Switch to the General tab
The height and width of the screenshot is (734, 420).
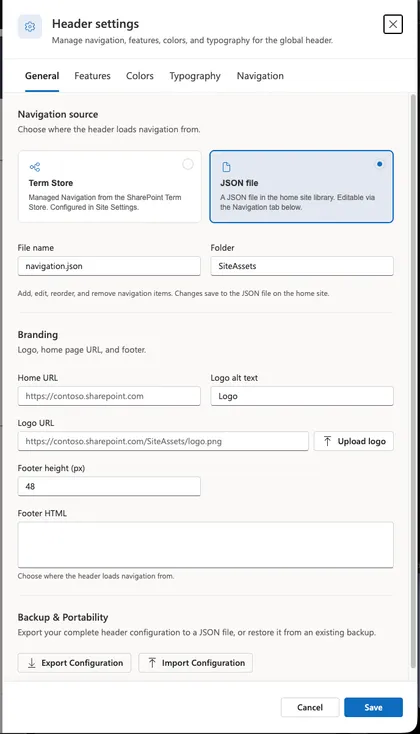42,76
